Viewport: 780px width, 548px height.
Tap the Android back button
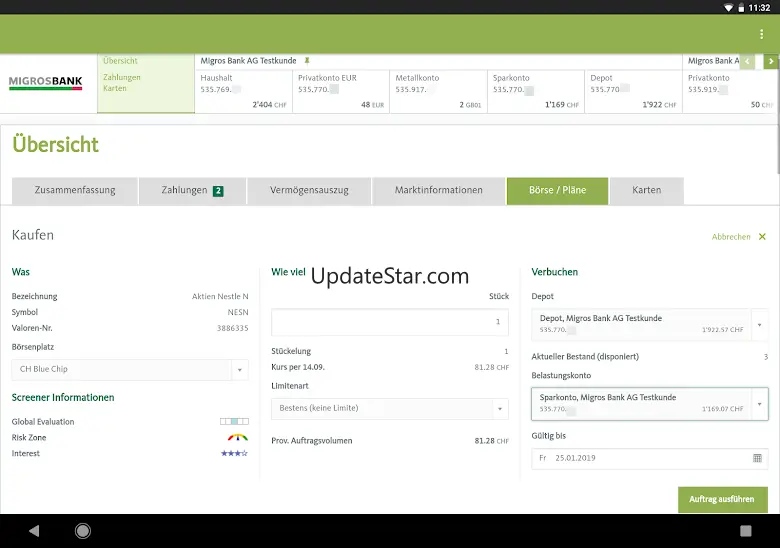tap(34, 531)
